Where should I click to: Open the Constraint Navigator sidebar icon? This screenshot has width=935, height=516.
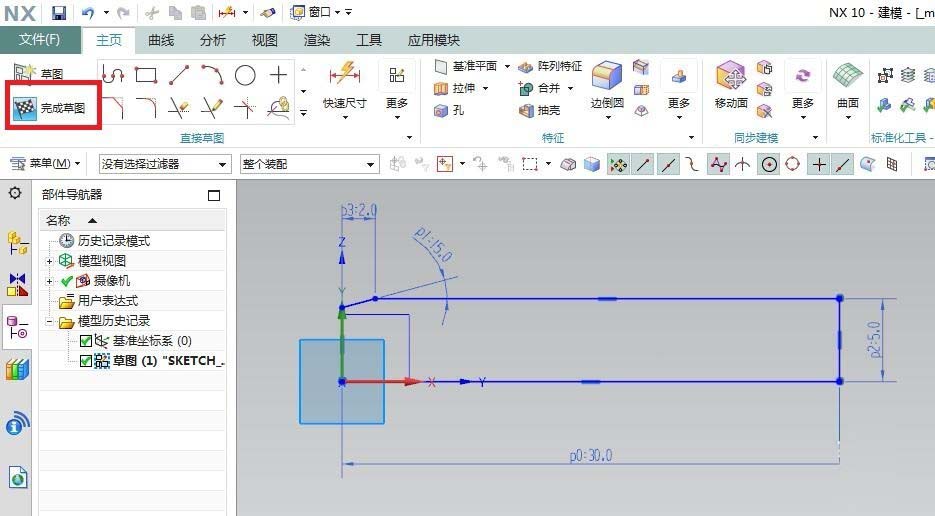pos(17,285)
